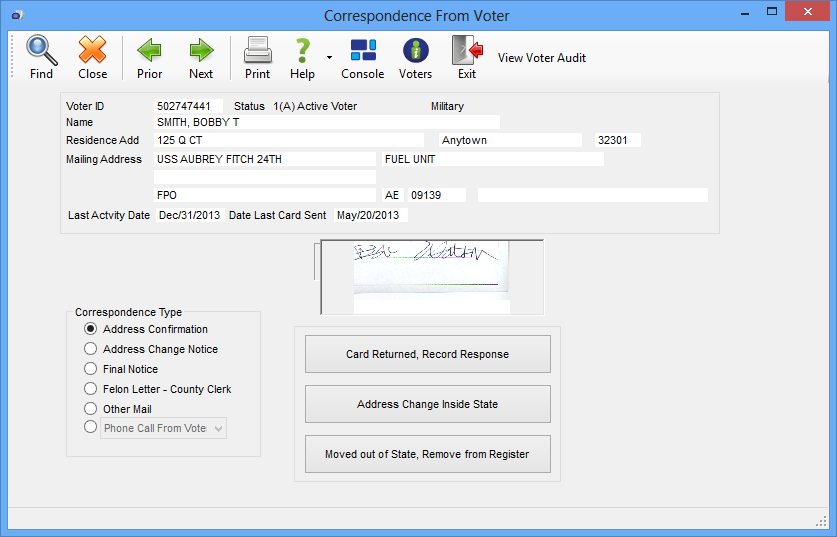Viewport: 837px width, 537px height.
Task: Click View Voter Audit in toolbar
Action: pos(541,58)
